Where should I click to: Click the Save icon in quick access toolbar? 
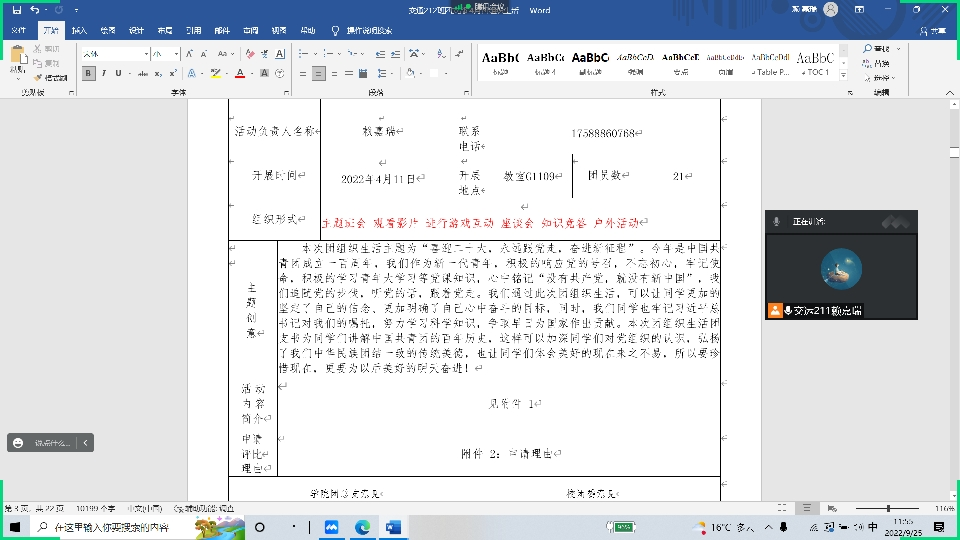click(17, 10)
